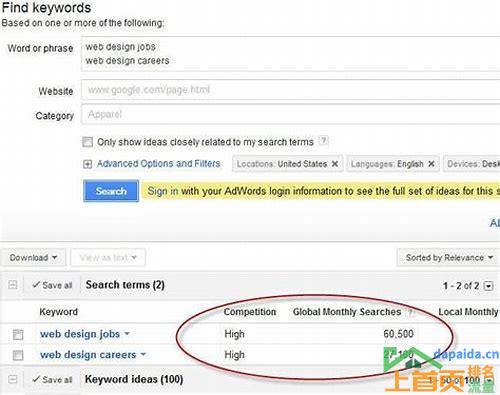
Task: Click the Search button
Action: (x=111, y=191)
